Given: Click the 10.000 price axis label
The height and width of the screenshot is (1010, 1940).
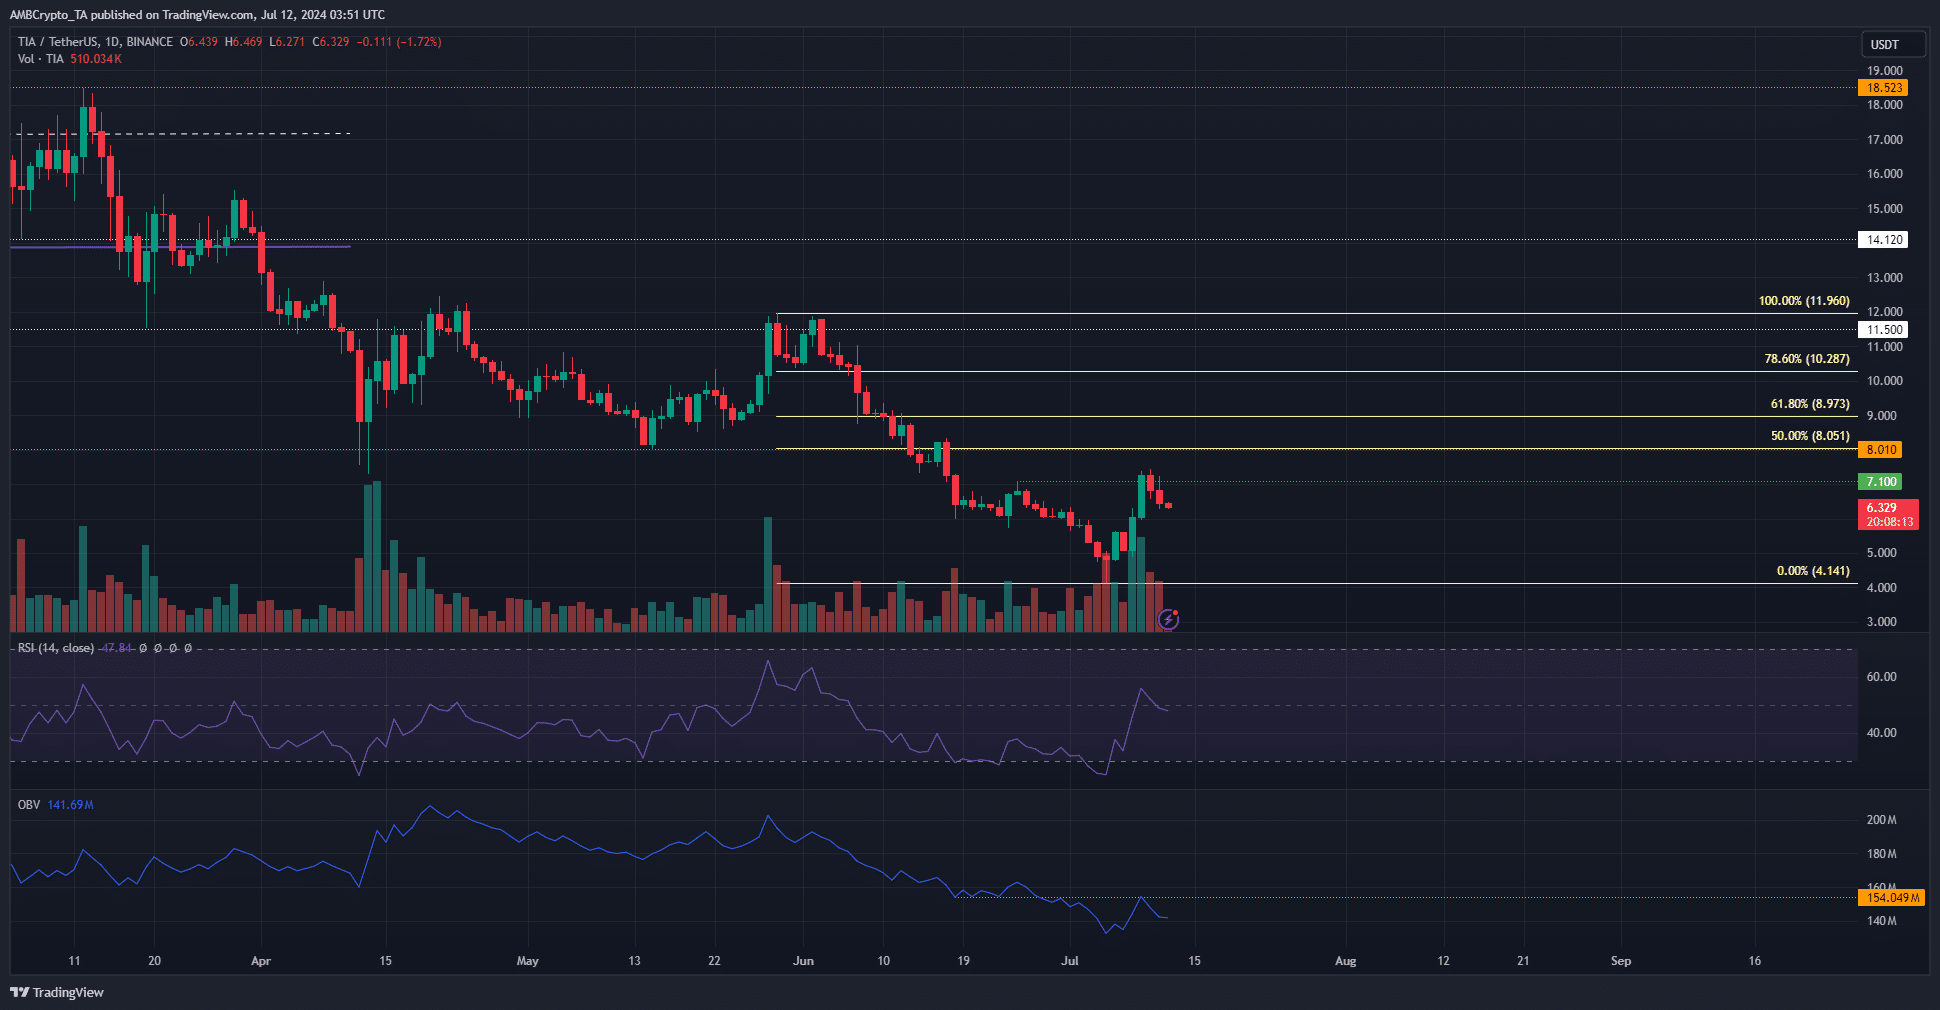Looking at the screenshot, I should (1885, 381).
